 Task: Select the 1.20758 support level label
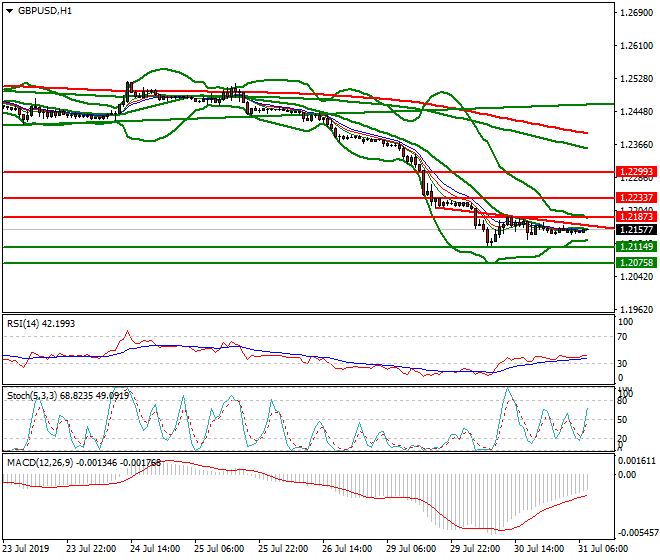[636, 263]
